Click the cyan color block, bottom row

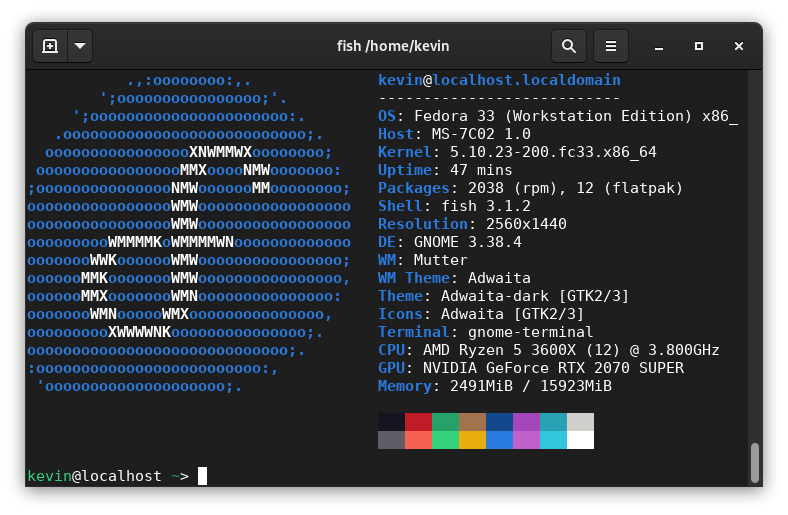coord(553,440)
